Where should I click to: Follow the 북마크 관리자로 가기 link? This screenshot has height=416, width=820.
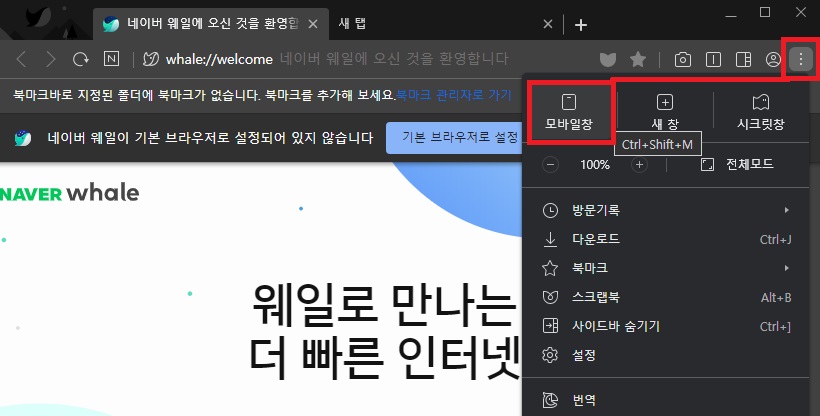453,95
